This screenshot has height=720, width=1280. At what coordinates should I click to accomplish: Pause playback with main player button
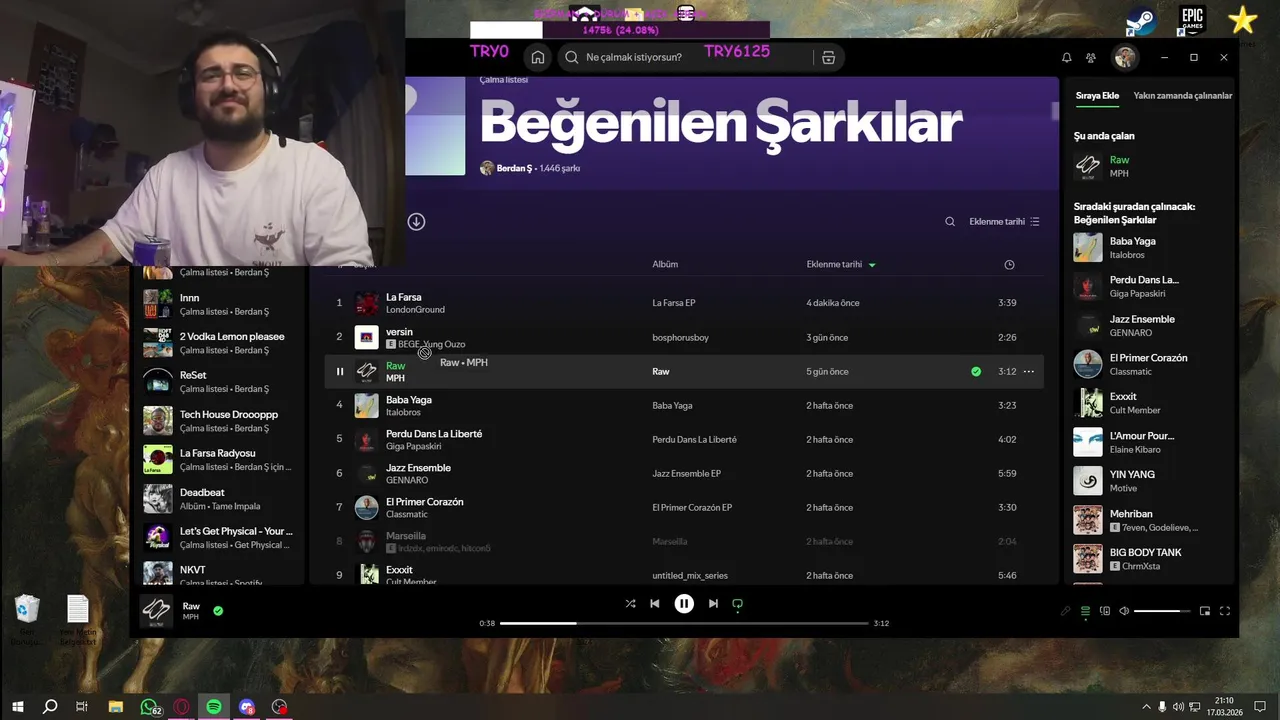tap(684, 604)
